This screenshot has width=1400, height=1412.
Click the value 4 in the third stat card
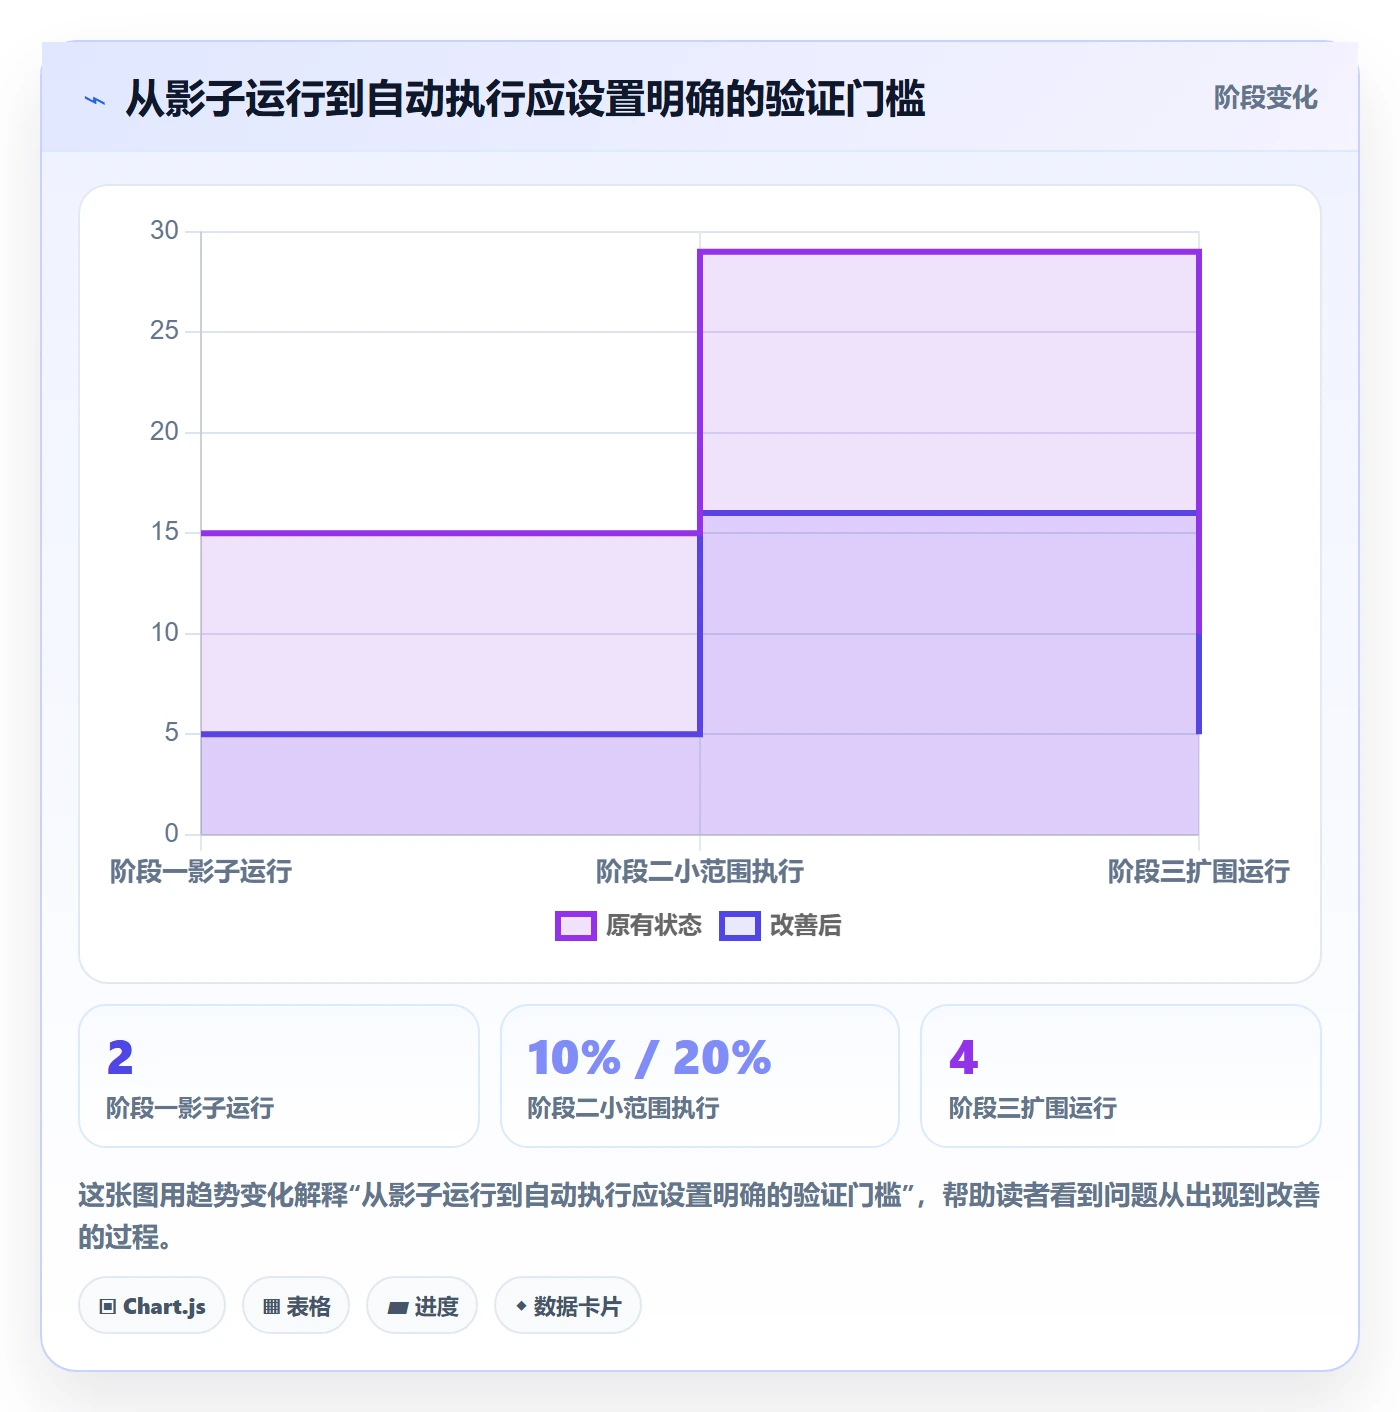click(x=964, y=1058)
